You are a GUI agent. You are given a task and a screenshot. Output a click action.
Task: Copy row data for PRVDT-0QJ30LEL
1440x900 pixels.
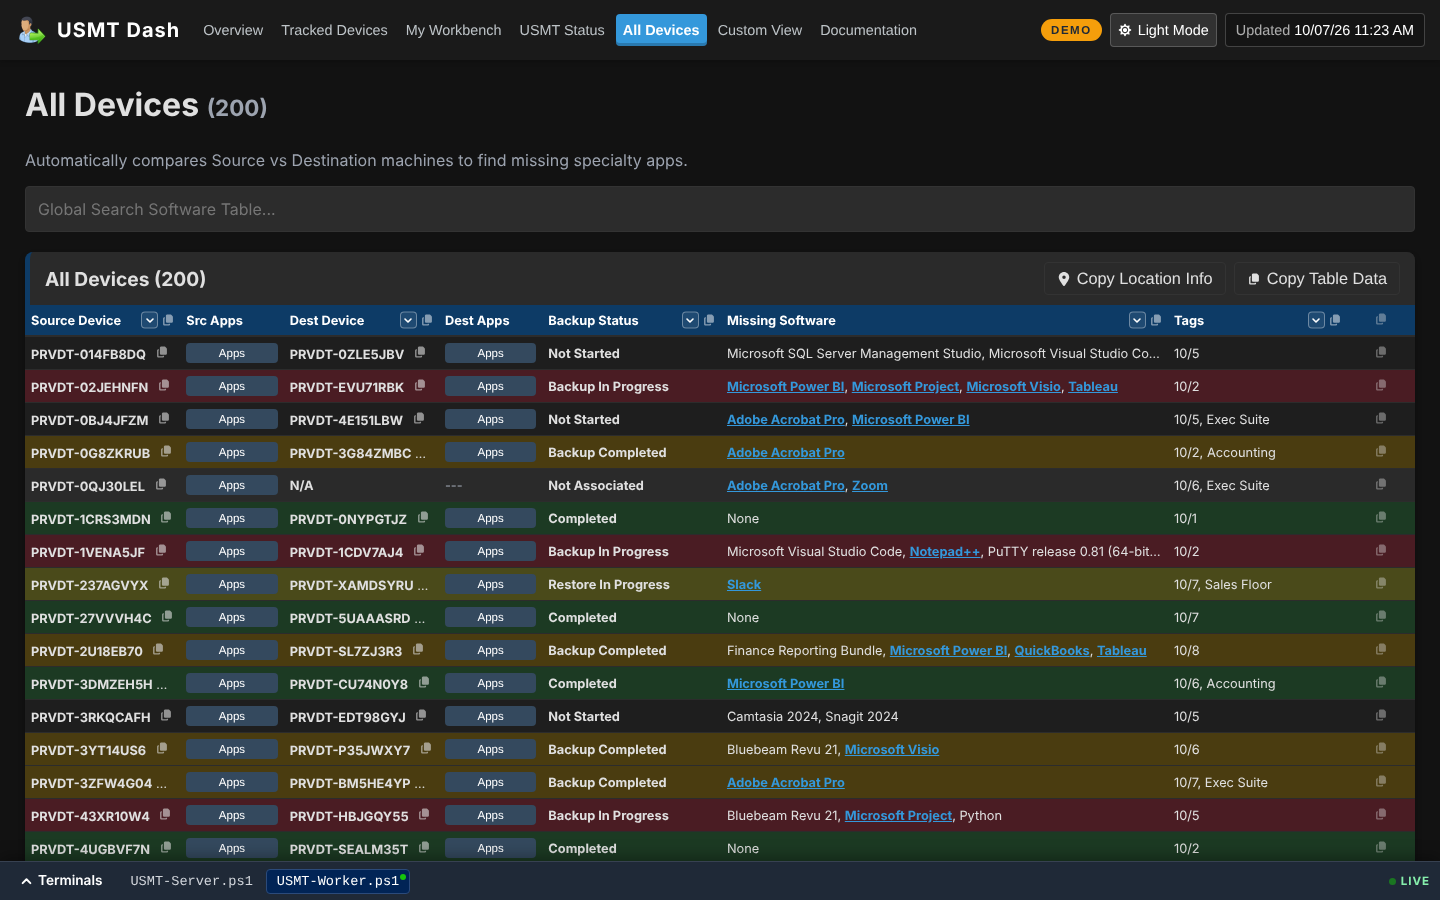point(1381,485)
